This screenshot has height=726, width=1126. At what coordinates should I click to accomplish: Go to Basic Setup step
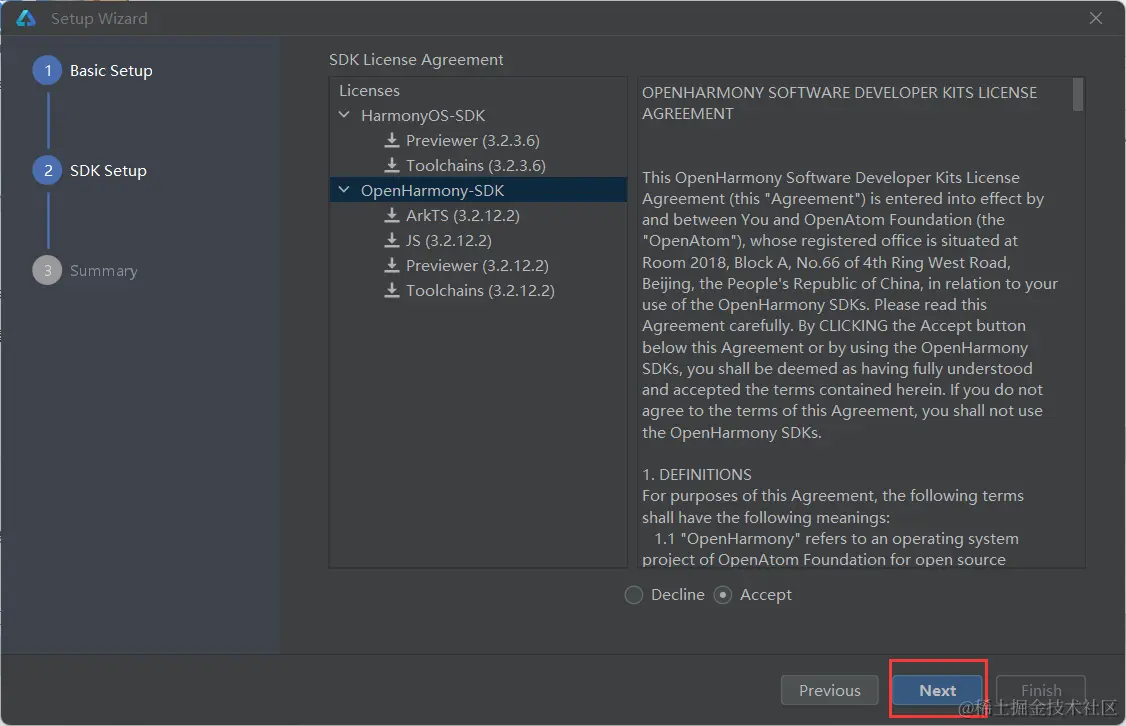point(111,70)
